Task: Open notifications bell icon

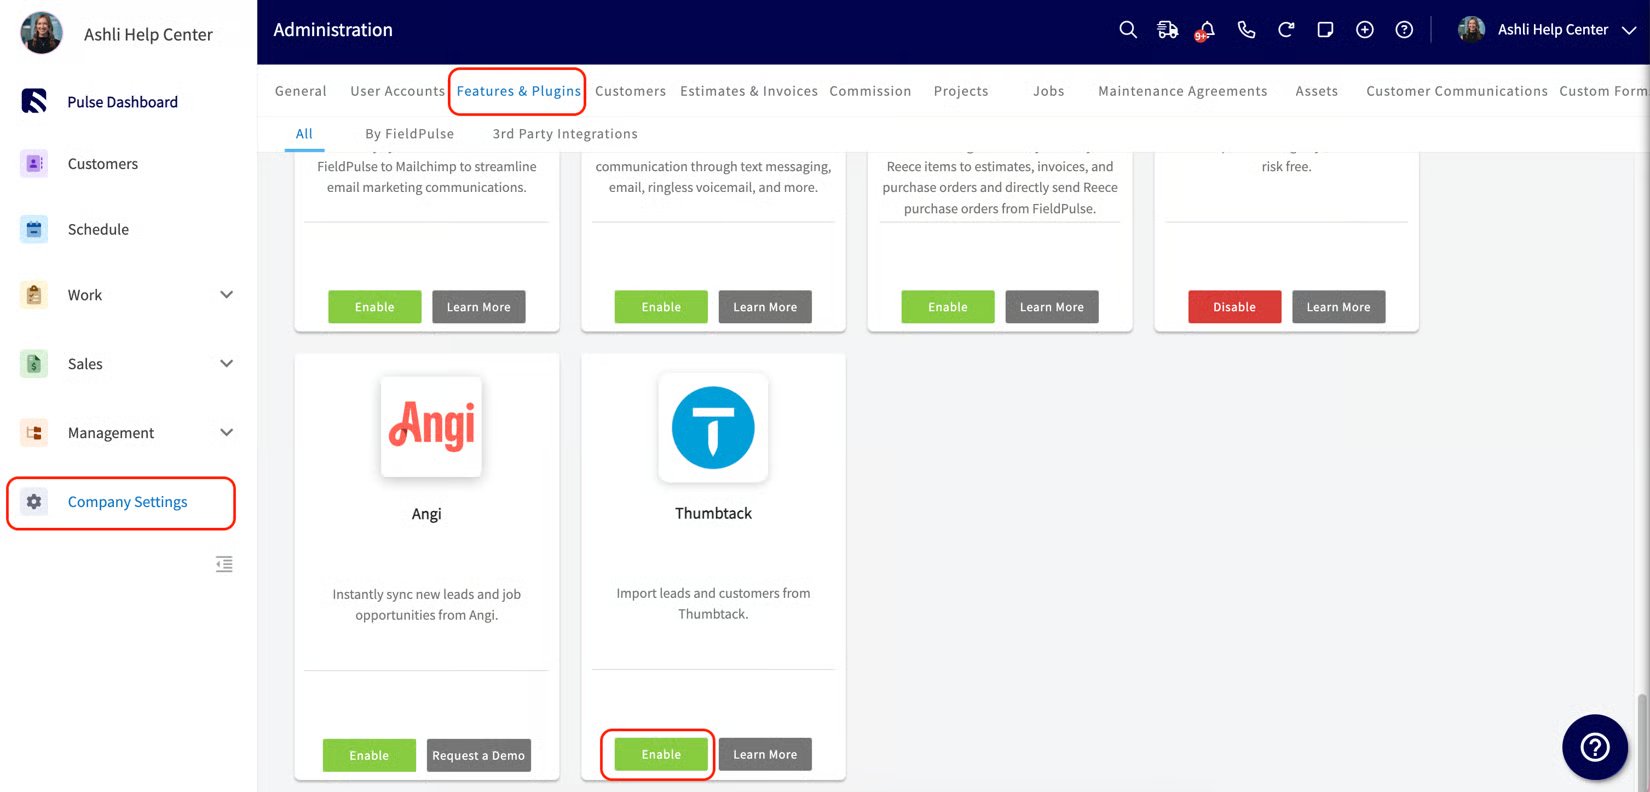Action: (1206, 30)
